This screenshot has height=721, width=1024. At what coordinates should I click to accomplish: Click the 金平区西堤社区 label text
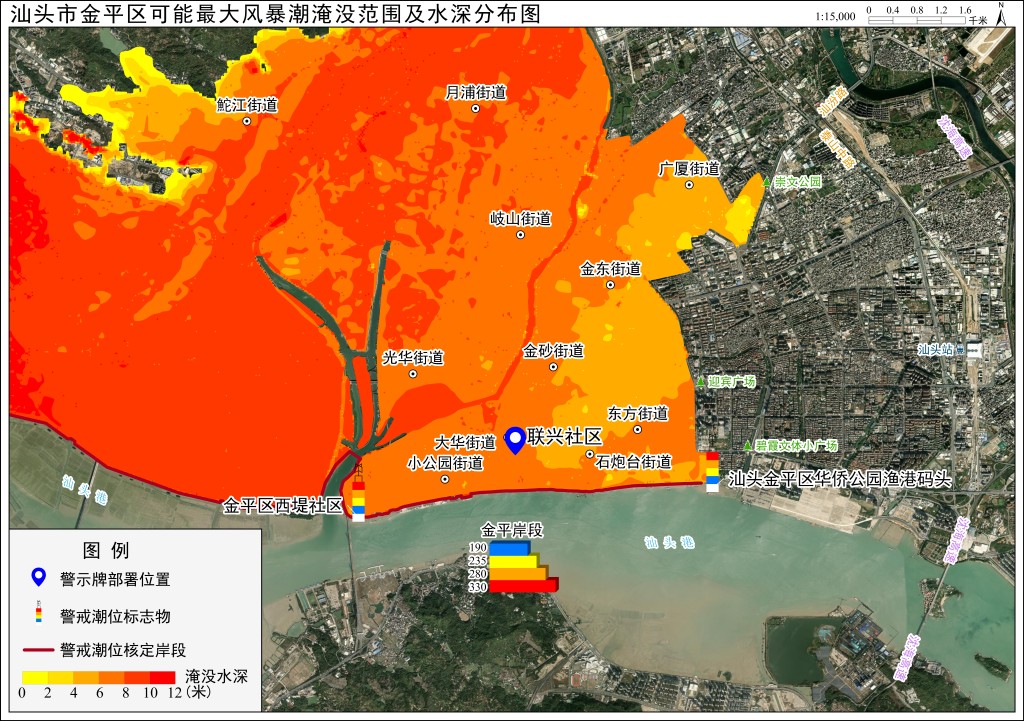point(283,505)
